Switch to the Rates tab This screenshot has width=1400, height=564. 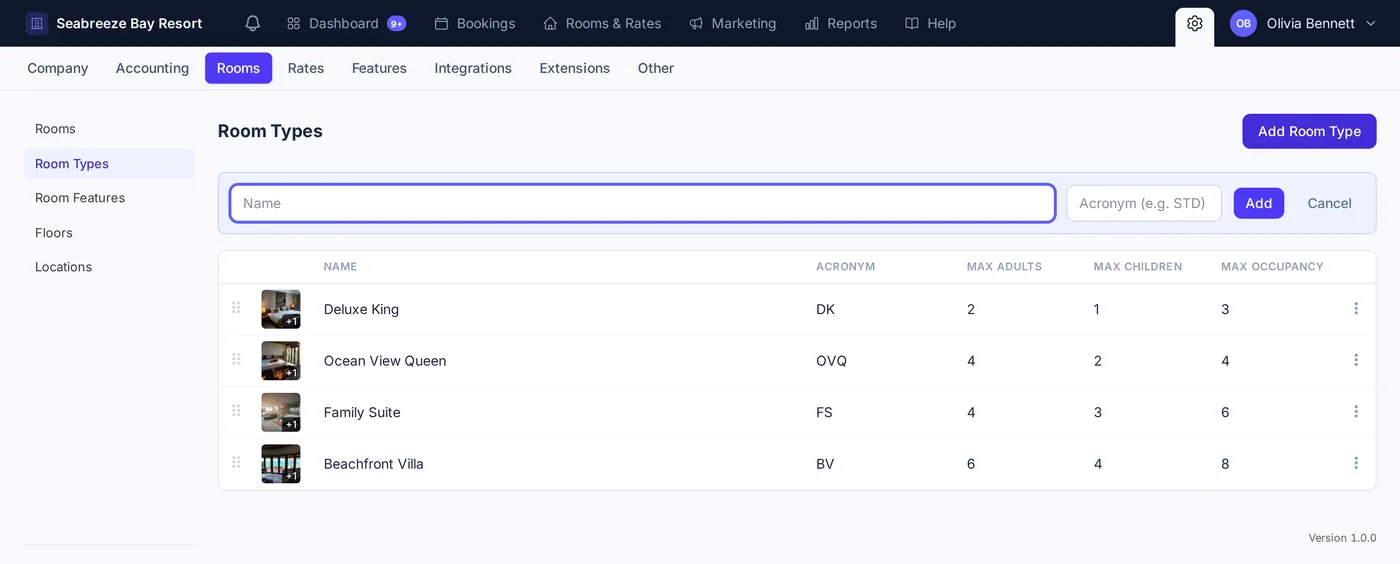306,68
